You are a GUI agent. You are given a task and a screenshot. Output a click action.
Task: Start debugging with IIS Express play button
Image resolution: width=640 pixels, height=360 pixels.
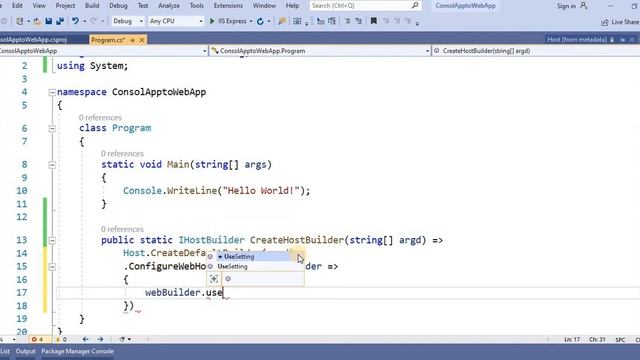(x=212, y=21)
